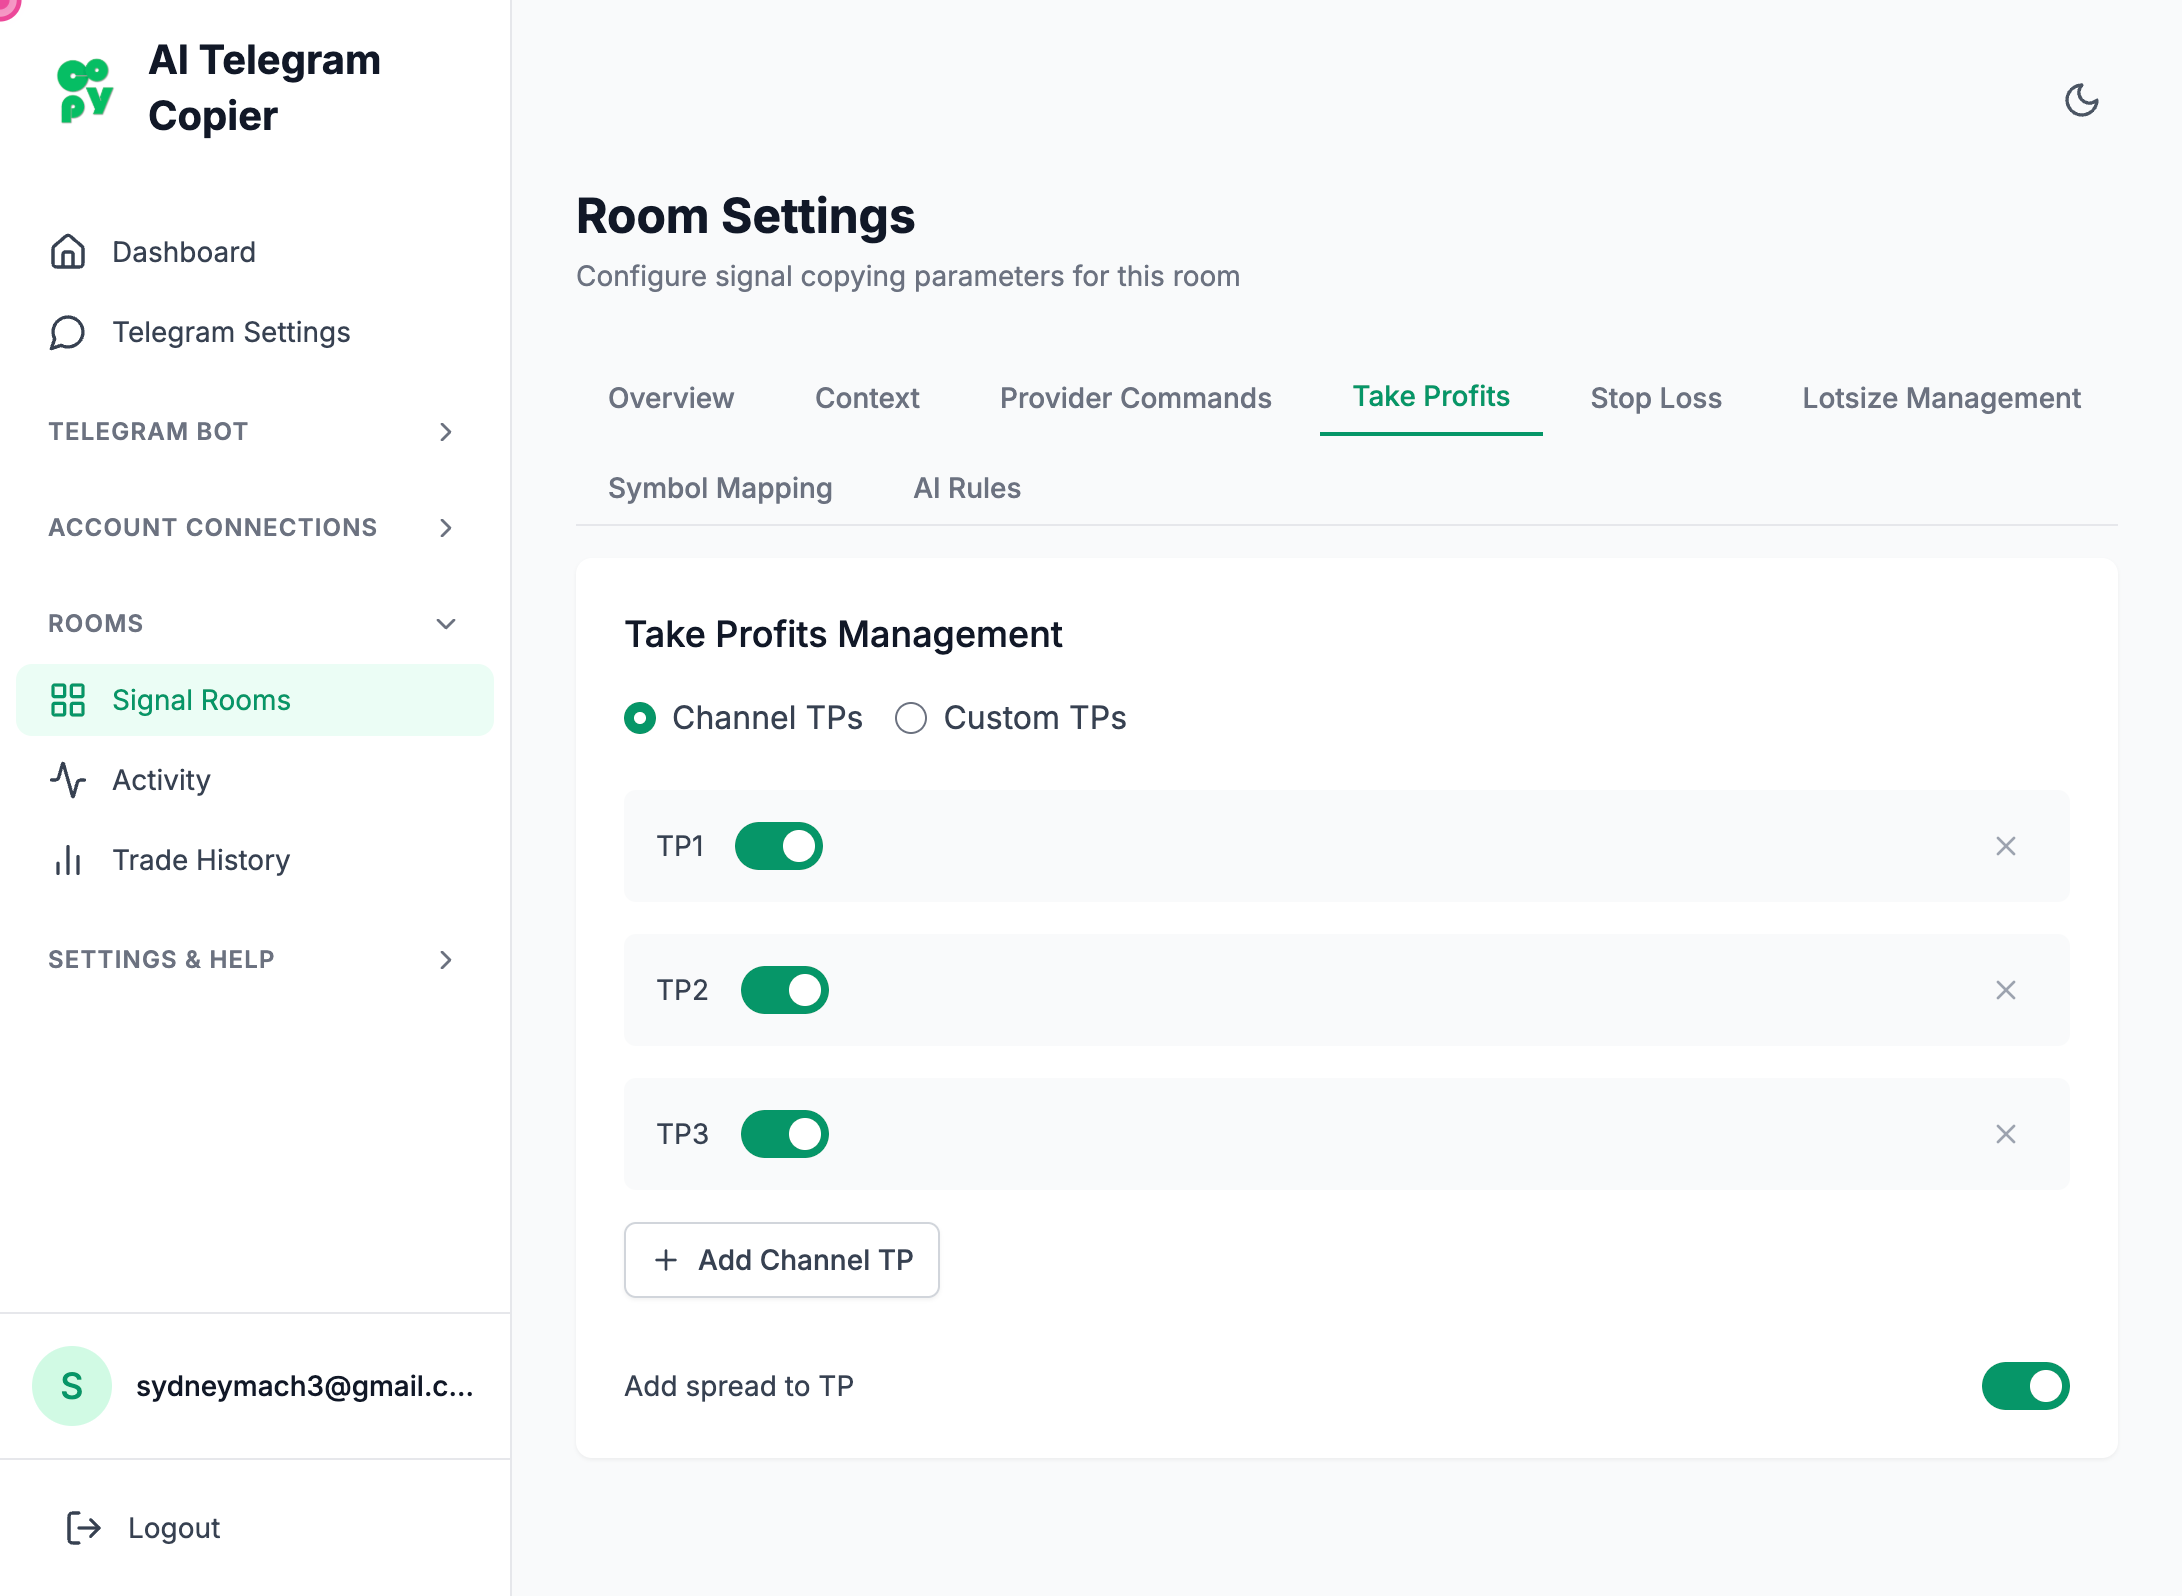Toggle Add spread to TP switch
Screen dimensions: 2182x1596
pos(2025,1386)
